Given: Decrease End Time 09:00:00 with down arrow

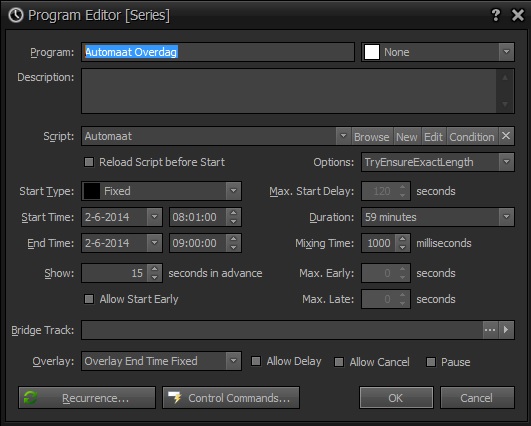Looking at the screenshot, I should 233,247.
